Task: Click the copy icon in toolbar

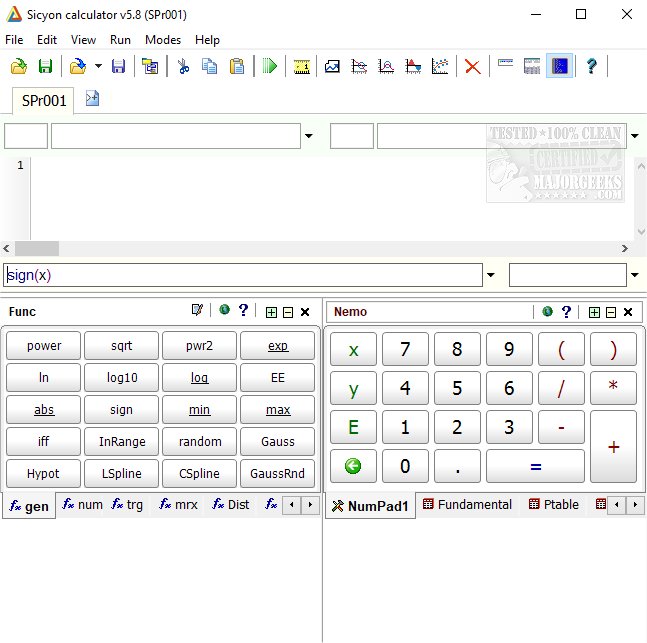Action: (210, 66)
